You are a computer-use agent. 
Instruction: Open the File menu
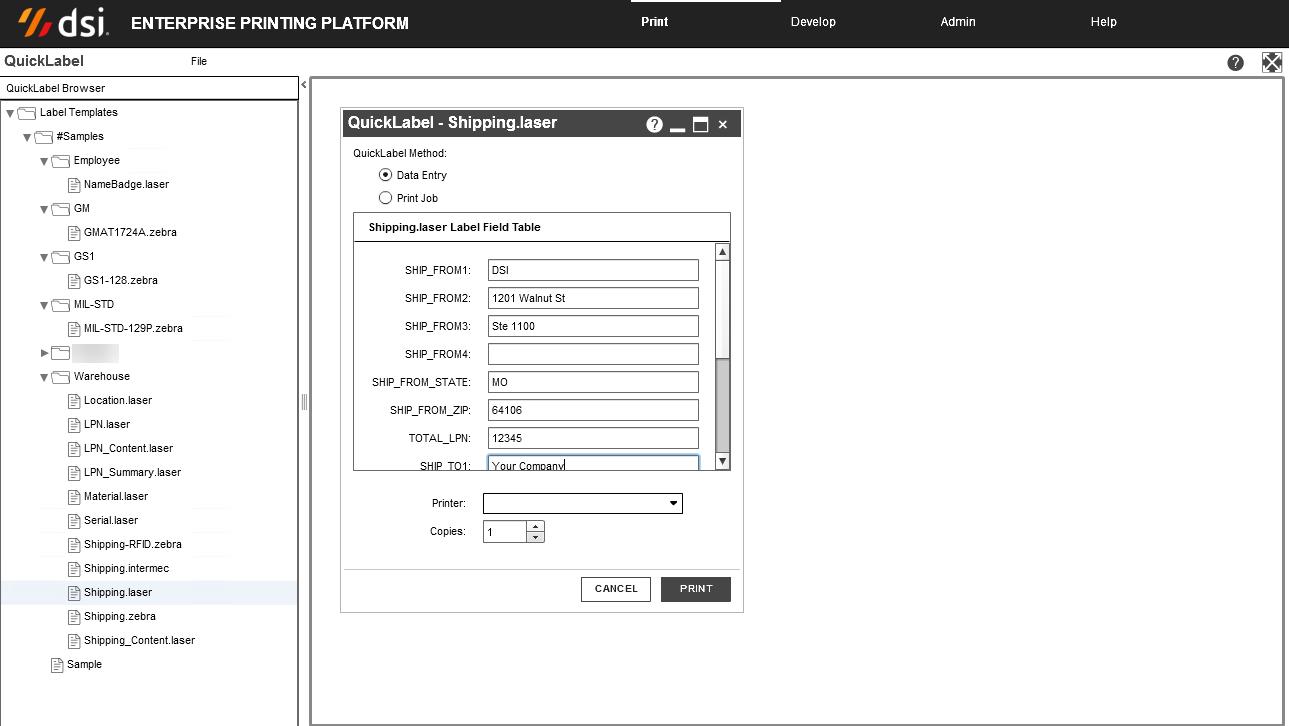[199, 62]
